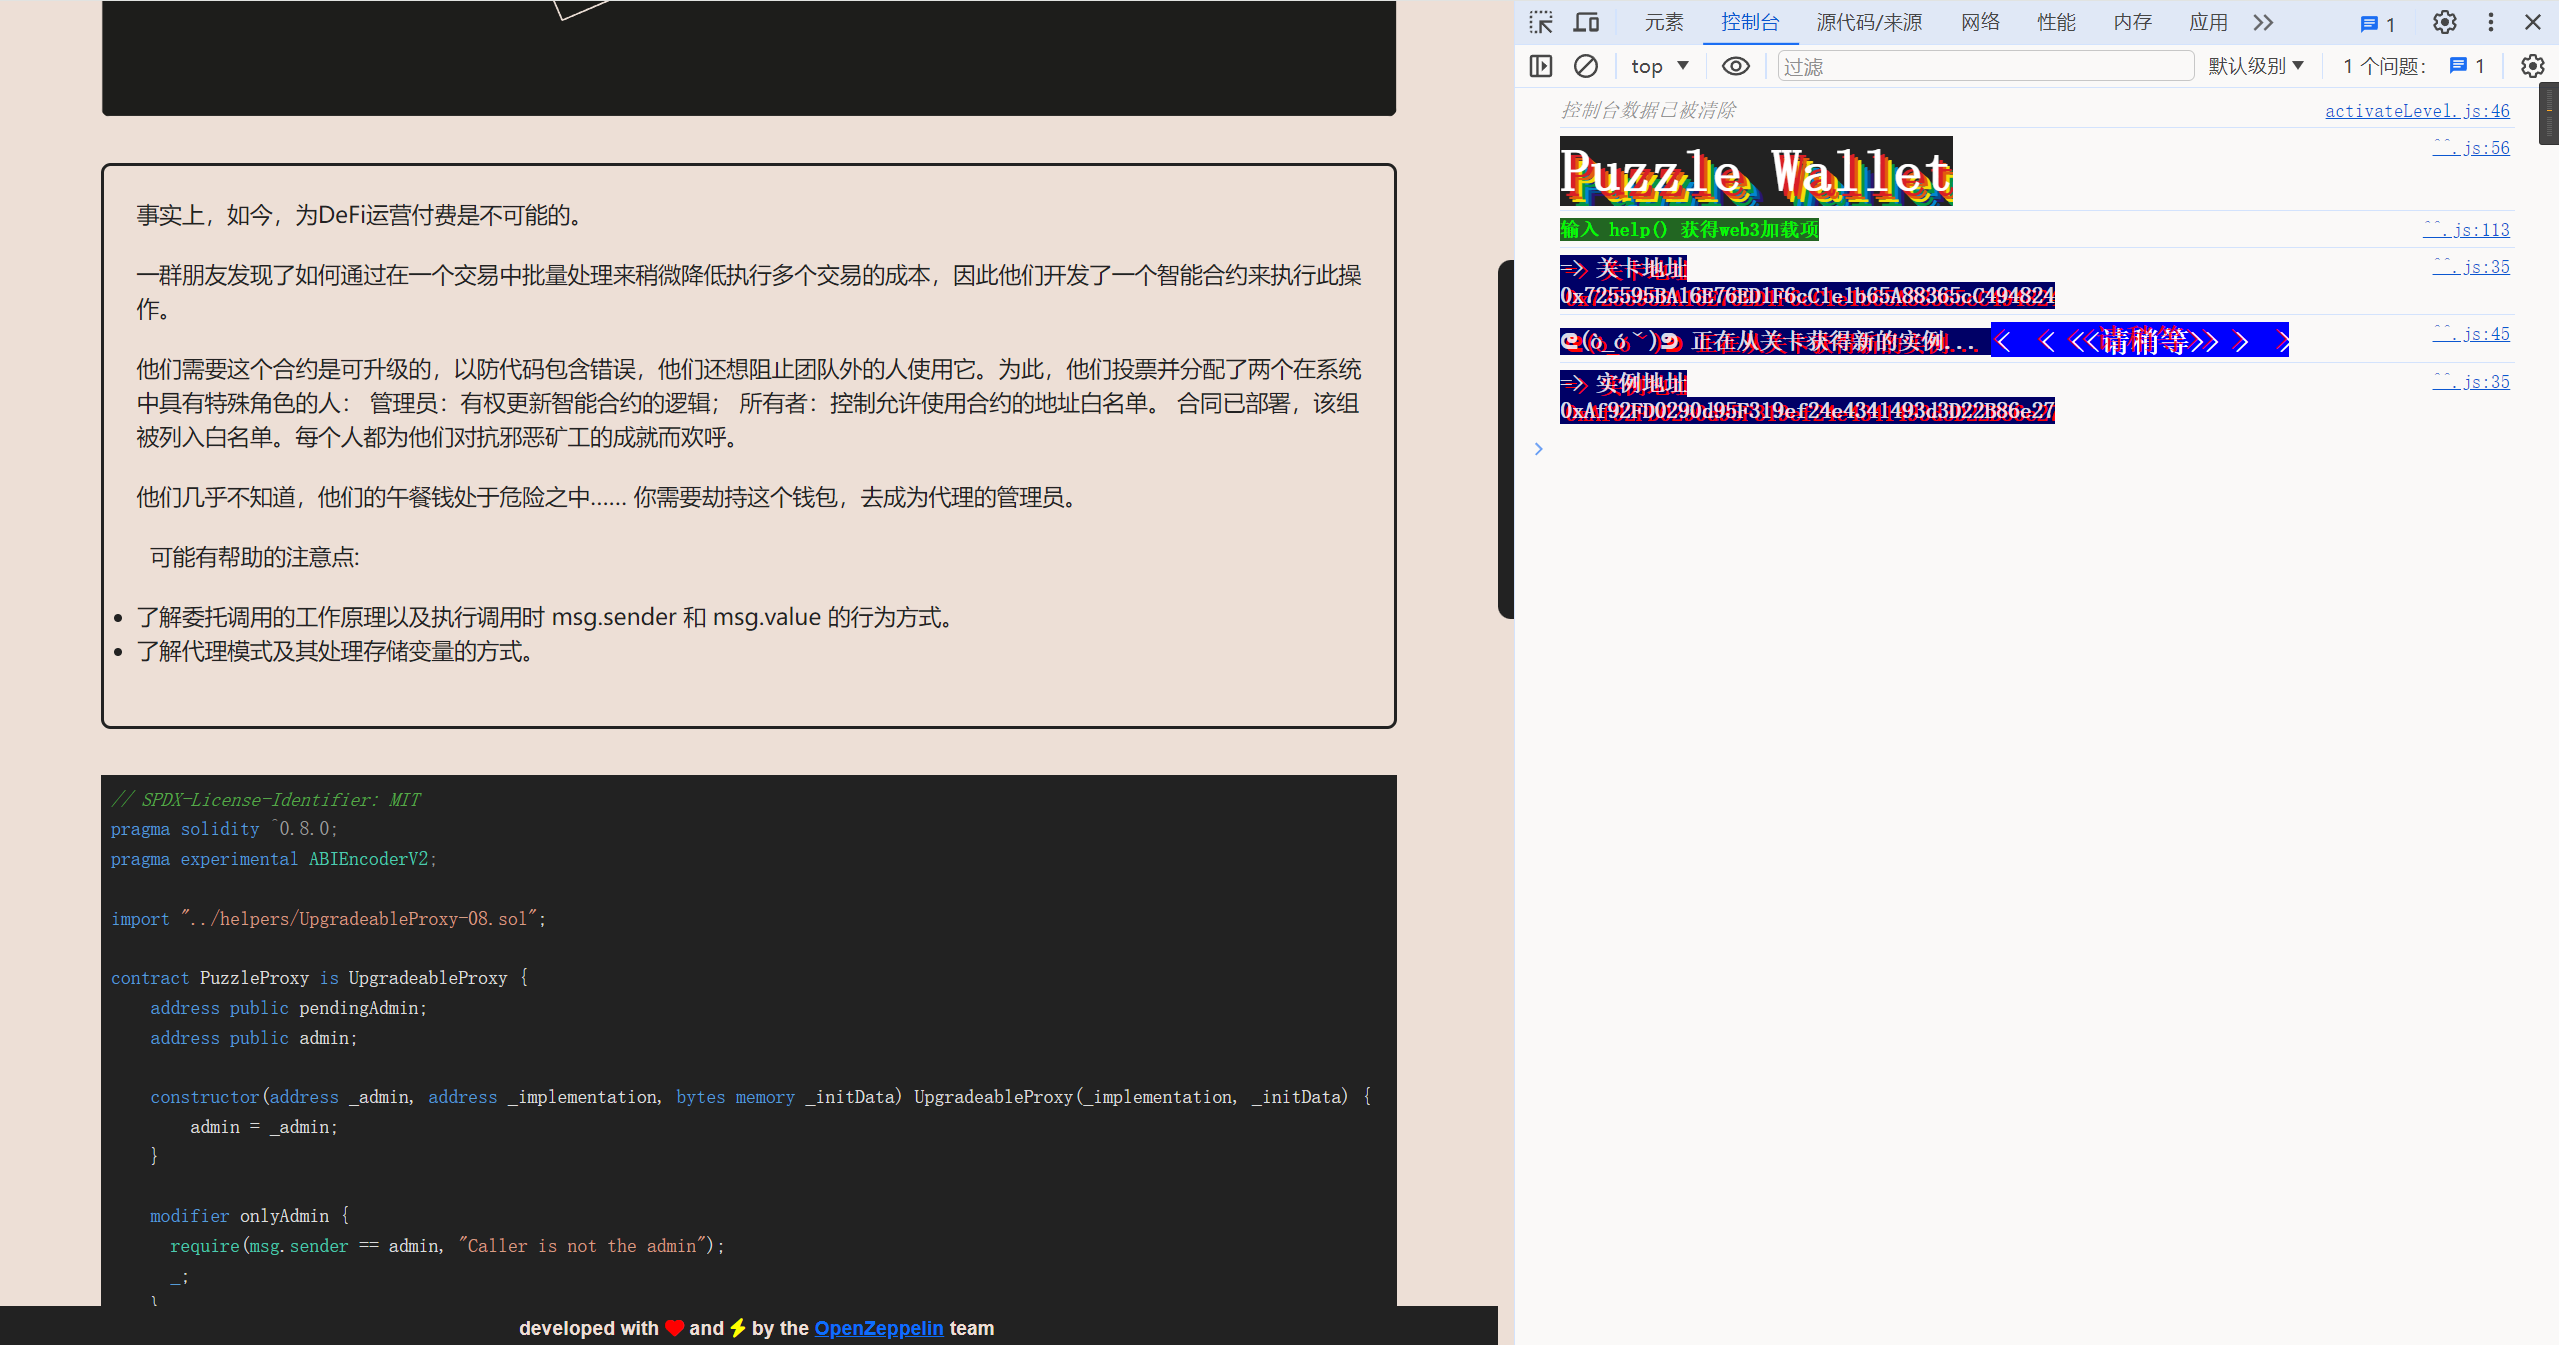Click the DevTools console scrollbar thumb

[2549, 113]
